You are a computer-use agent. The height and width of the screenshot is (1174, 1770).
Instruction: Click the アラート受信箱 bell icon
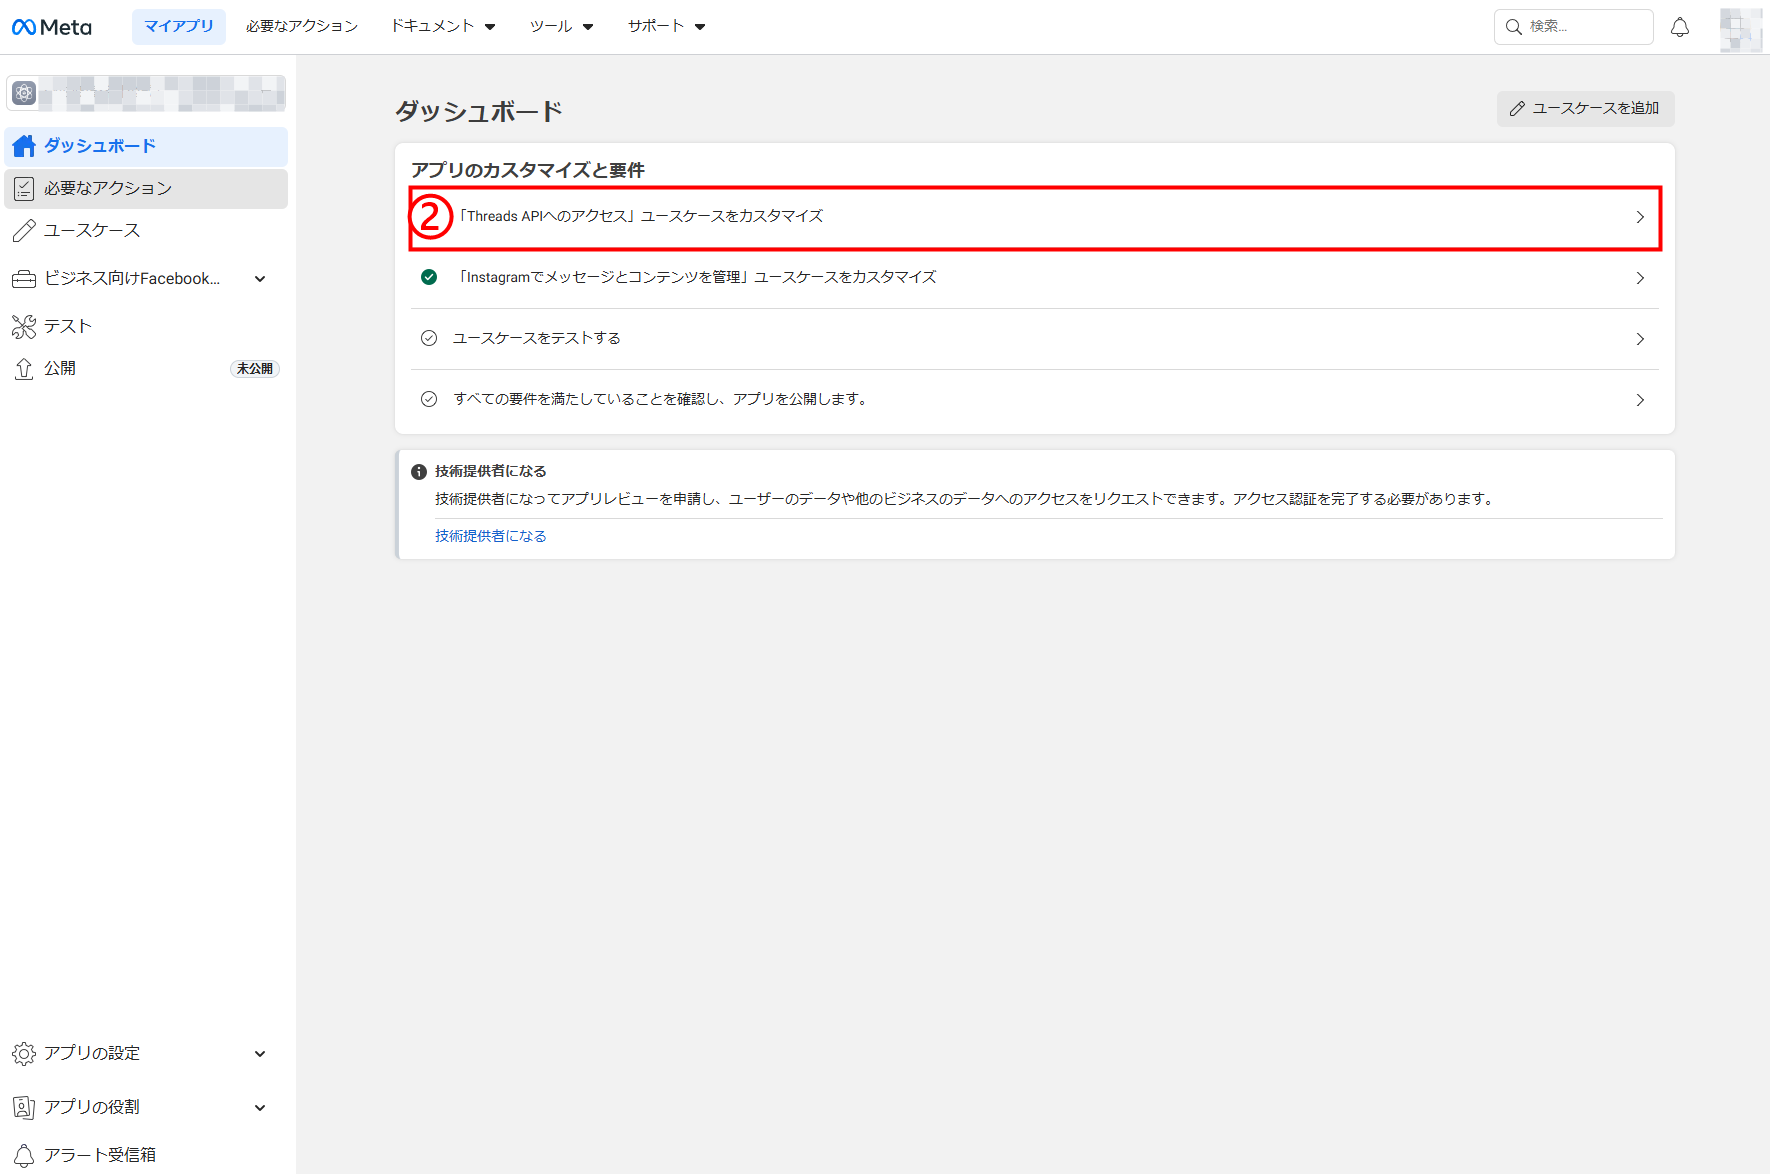point(24,1156)
